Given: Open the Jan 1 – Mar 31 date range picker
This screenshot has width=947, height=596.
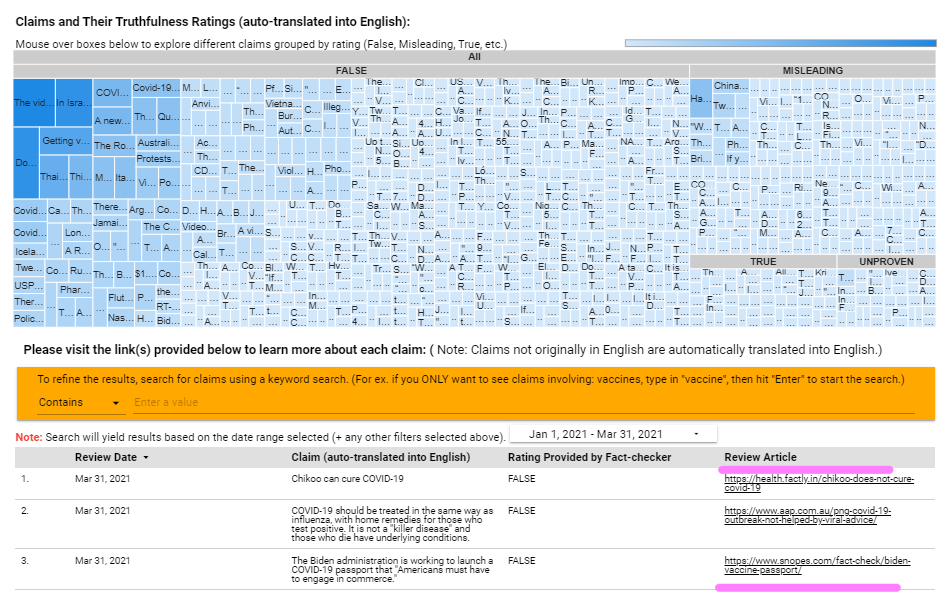Looking at the screenshot, I should click(x=612, y=434).
